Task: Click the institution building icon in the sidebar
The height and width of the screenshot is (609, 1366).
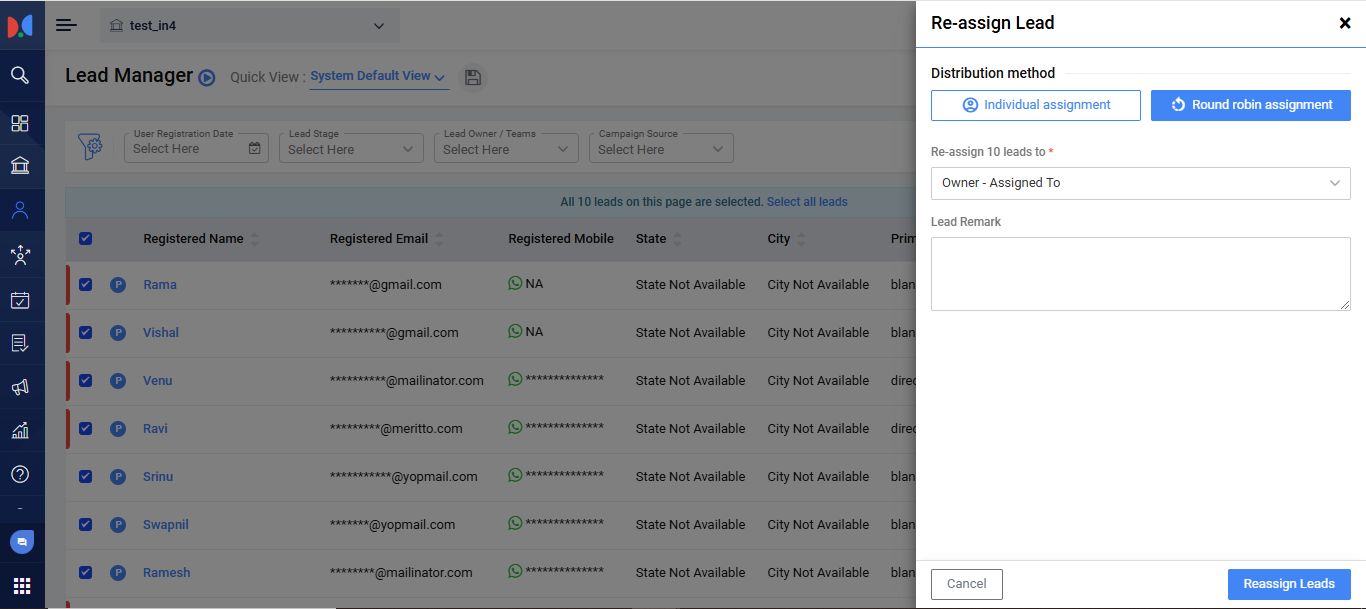Action: click(x=20, y=166)
